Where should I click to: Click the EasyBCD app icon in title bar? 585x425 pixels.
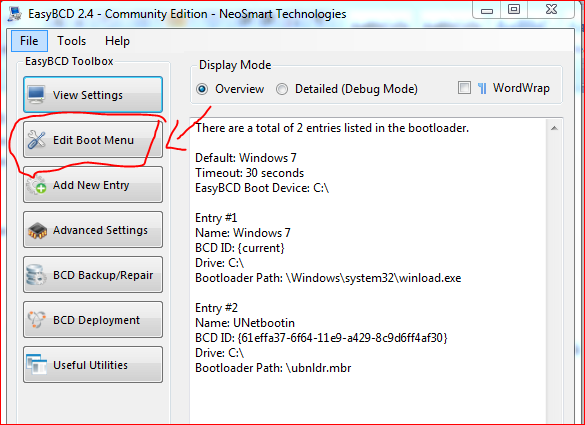pos(15,14)
